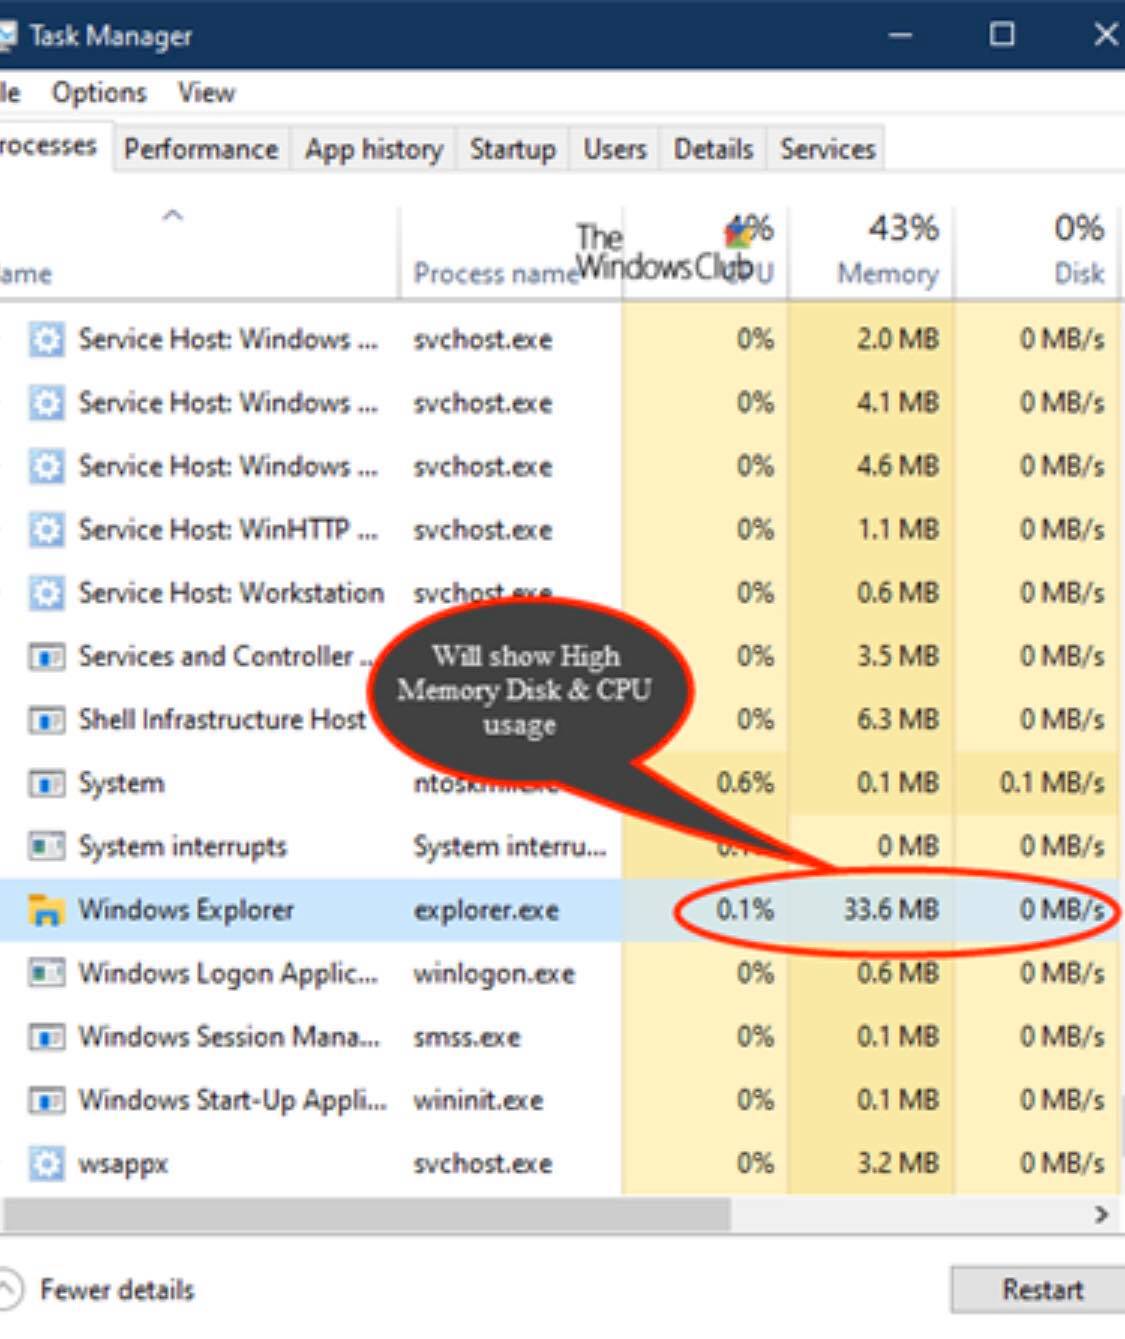This screenshot has height=1339, width=1125.
Task: Click the Windows Explorer folder icon
Action: pos(46,910)
